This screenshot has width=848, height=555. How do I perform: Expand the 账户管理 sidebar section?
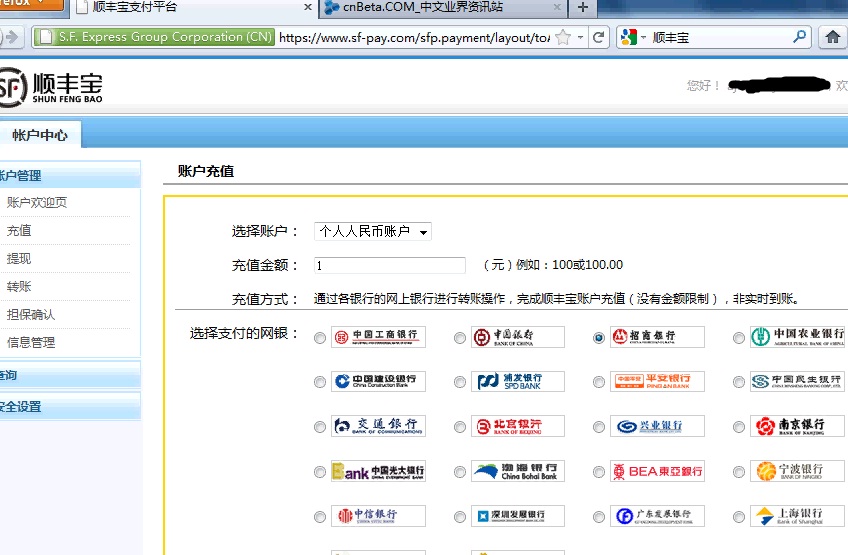pos(70,175)
